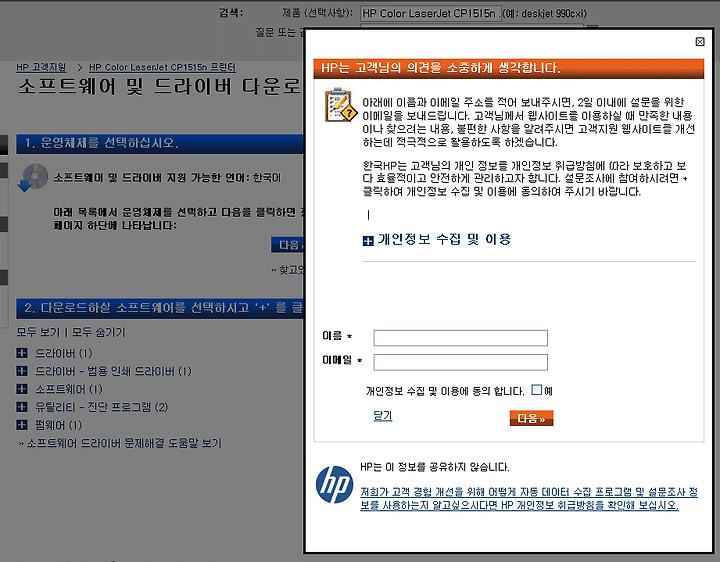
Task: Expand 유틸리티 - 진단 프로그램 (2)
Action: pyautogui.click(x=22, y=406)
